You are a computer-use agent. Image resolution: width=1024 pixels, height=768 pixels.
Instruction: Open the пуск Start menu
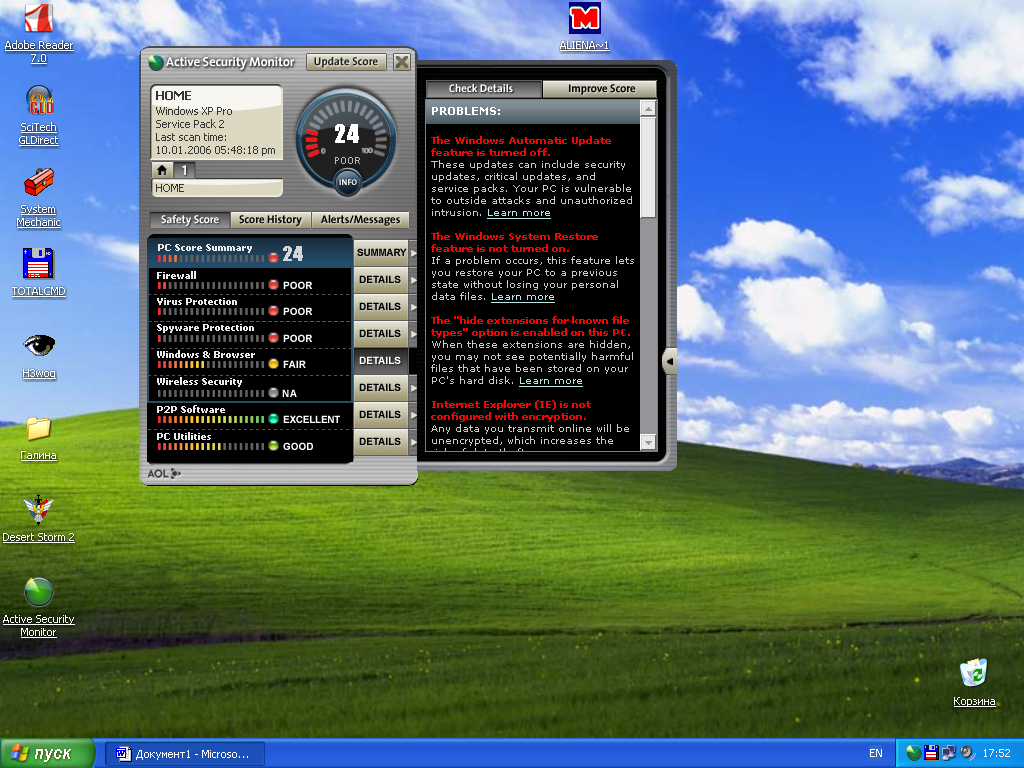[47, 754]
